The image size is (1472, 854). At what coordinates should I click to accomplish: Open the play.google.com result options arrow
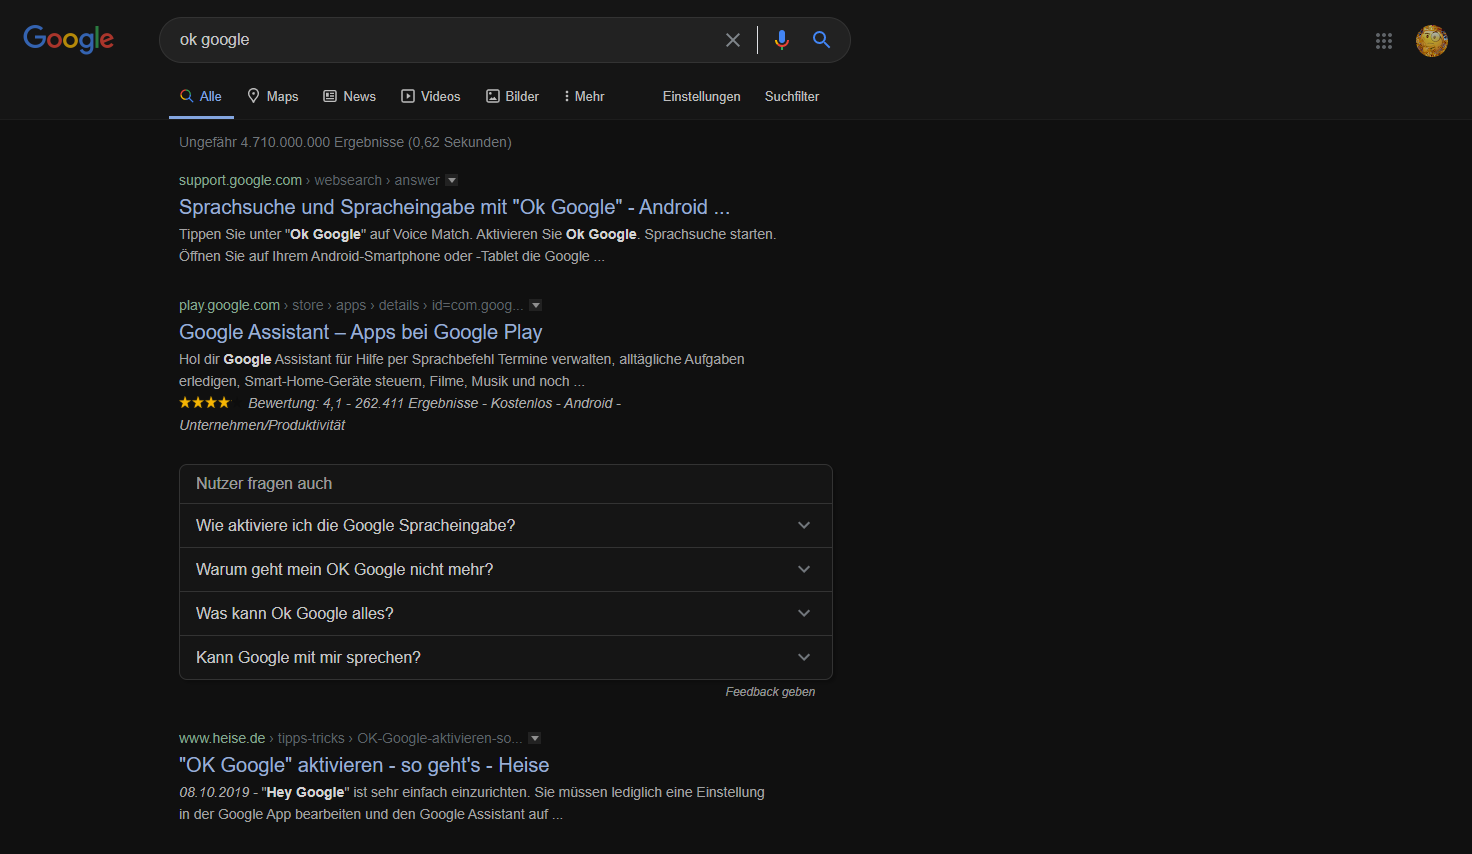[x=536, y=306]
